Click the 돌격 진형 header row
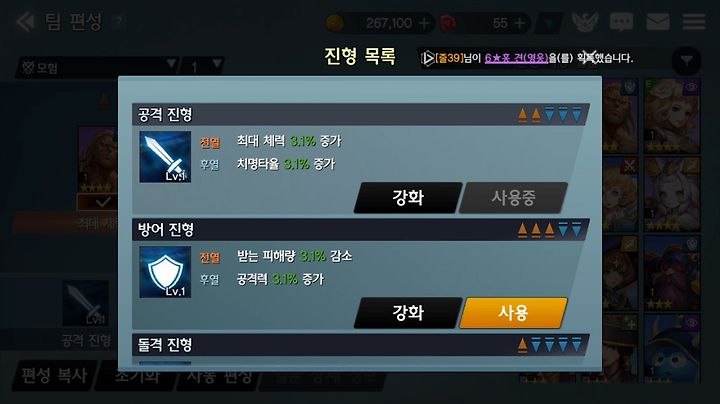 click(361, 344)
